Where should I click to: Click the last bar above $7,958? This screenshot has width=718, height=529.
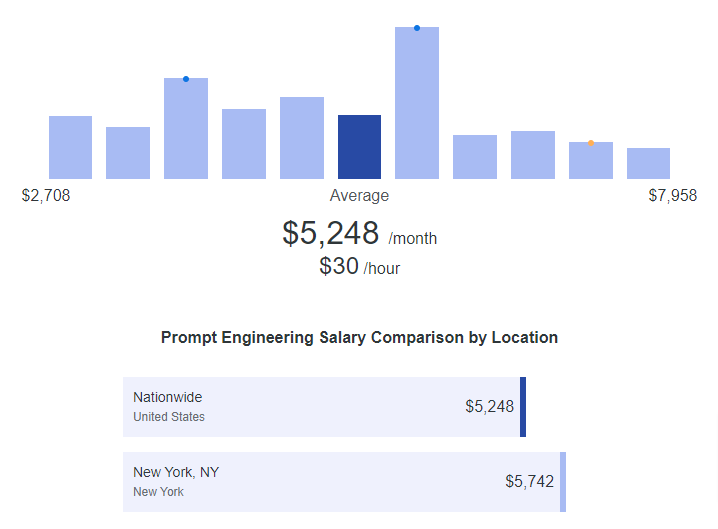[648, 163]
